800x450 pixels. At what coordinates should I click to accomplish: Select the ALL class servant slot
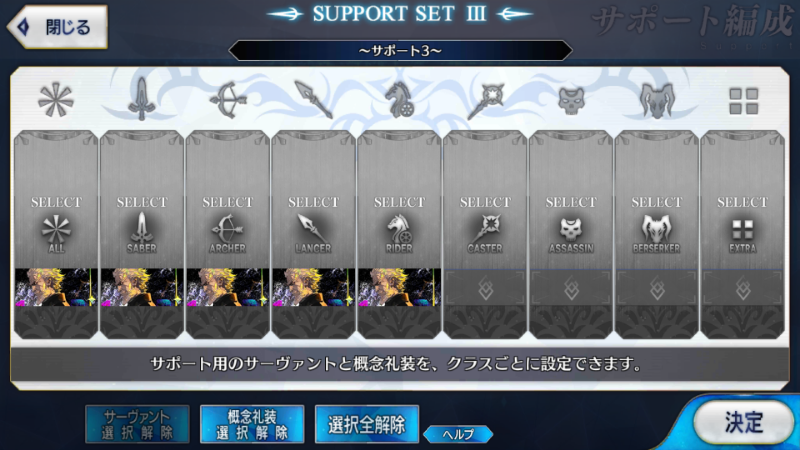(56, 200)
